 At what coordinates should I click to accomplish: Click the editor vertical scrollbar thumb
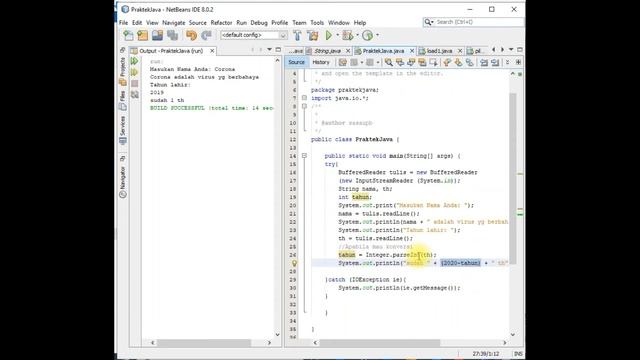pyautogui.click(x=513, y=178)
